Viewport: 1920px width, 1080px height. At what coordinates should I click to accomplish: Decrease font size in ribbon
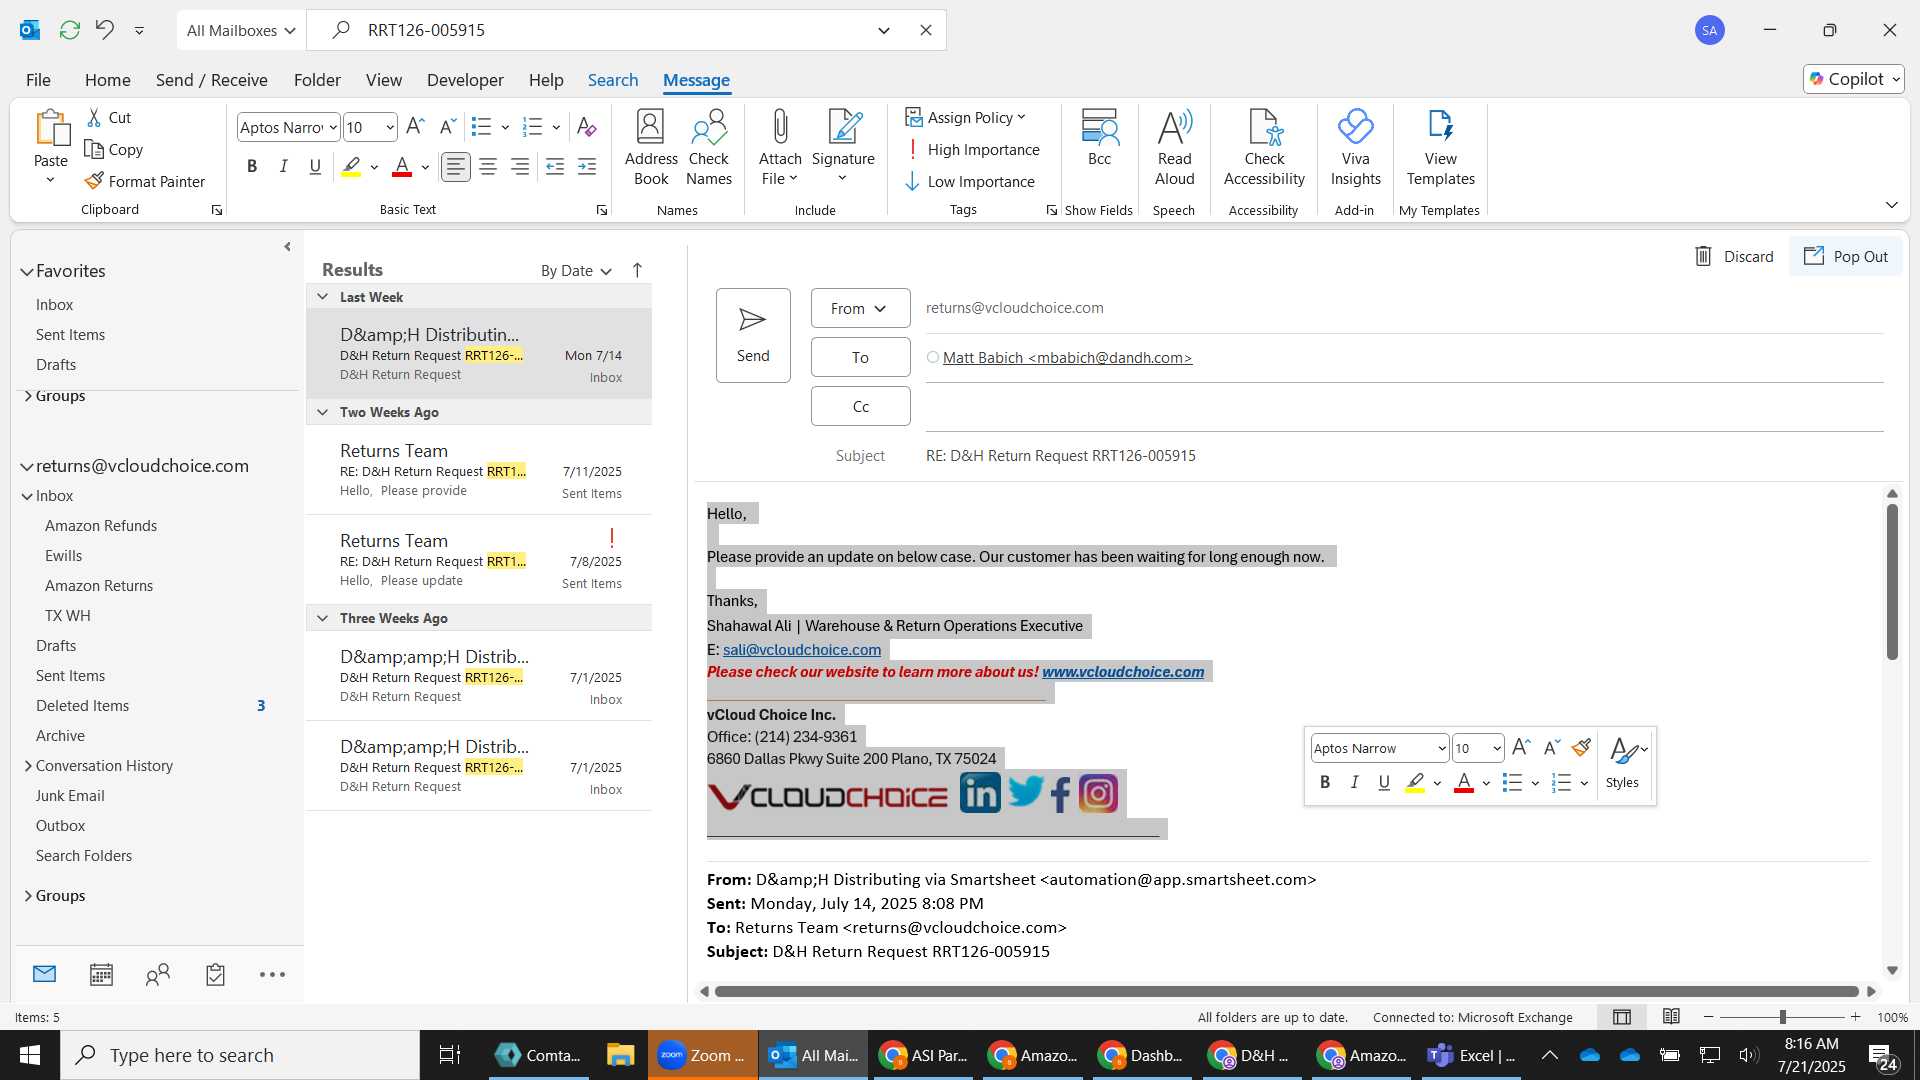pyautogui.click(x=448, y=126)
